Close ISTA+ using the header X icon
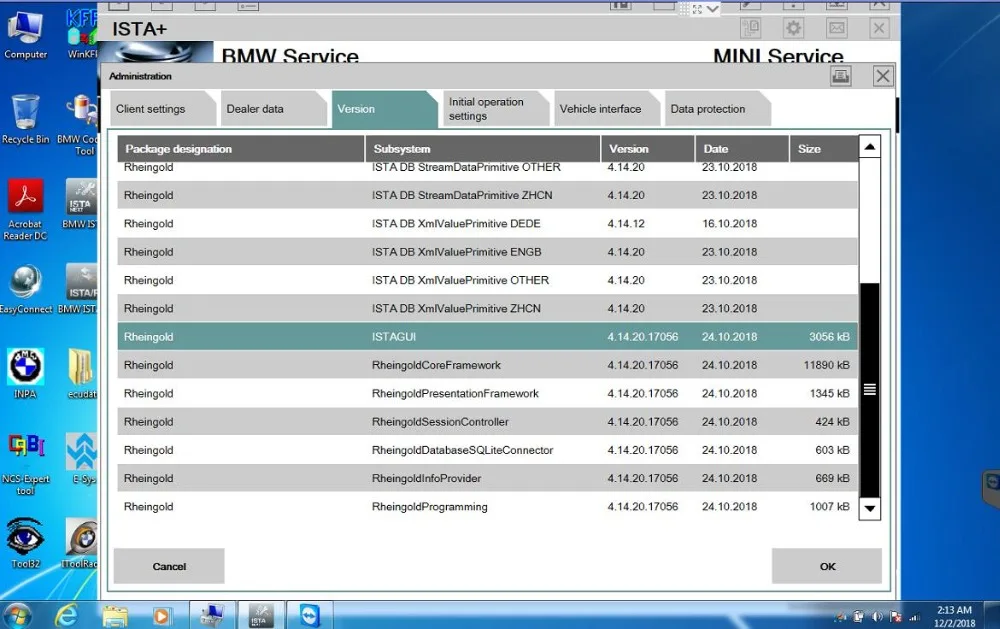This screenshot has width=1000, height=629. pyautogui.click(x=879, y=28)
